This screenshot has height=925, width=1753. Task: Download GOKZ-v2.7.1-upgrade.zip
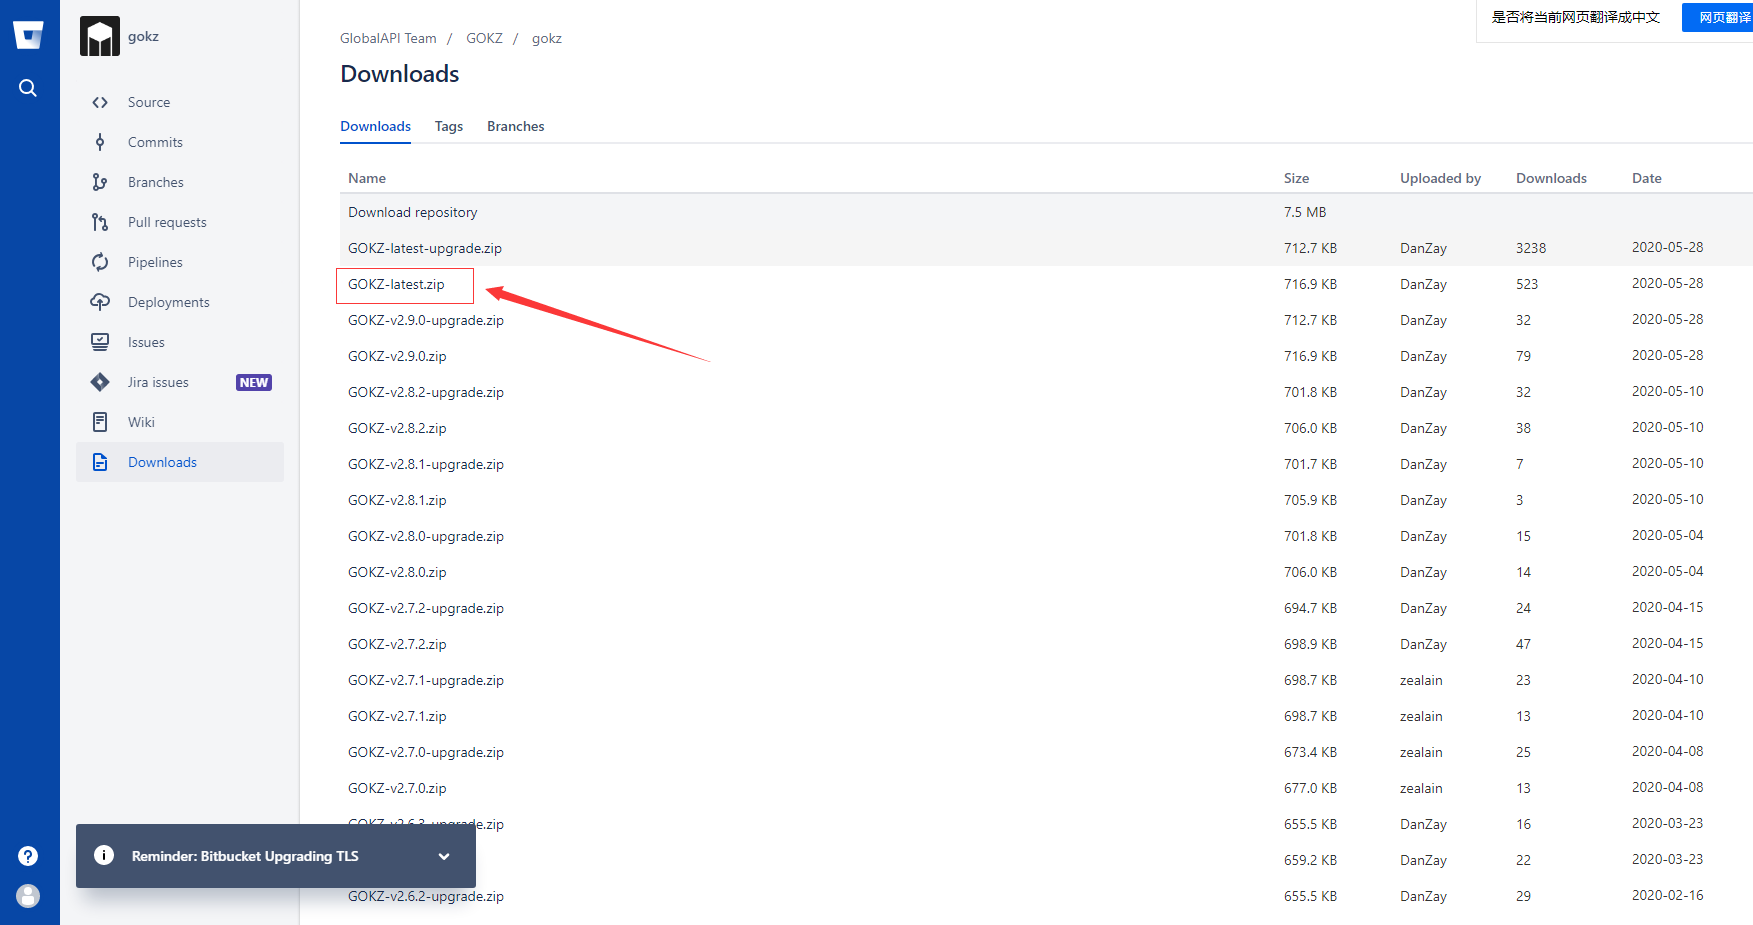click(x=426, y=680)
